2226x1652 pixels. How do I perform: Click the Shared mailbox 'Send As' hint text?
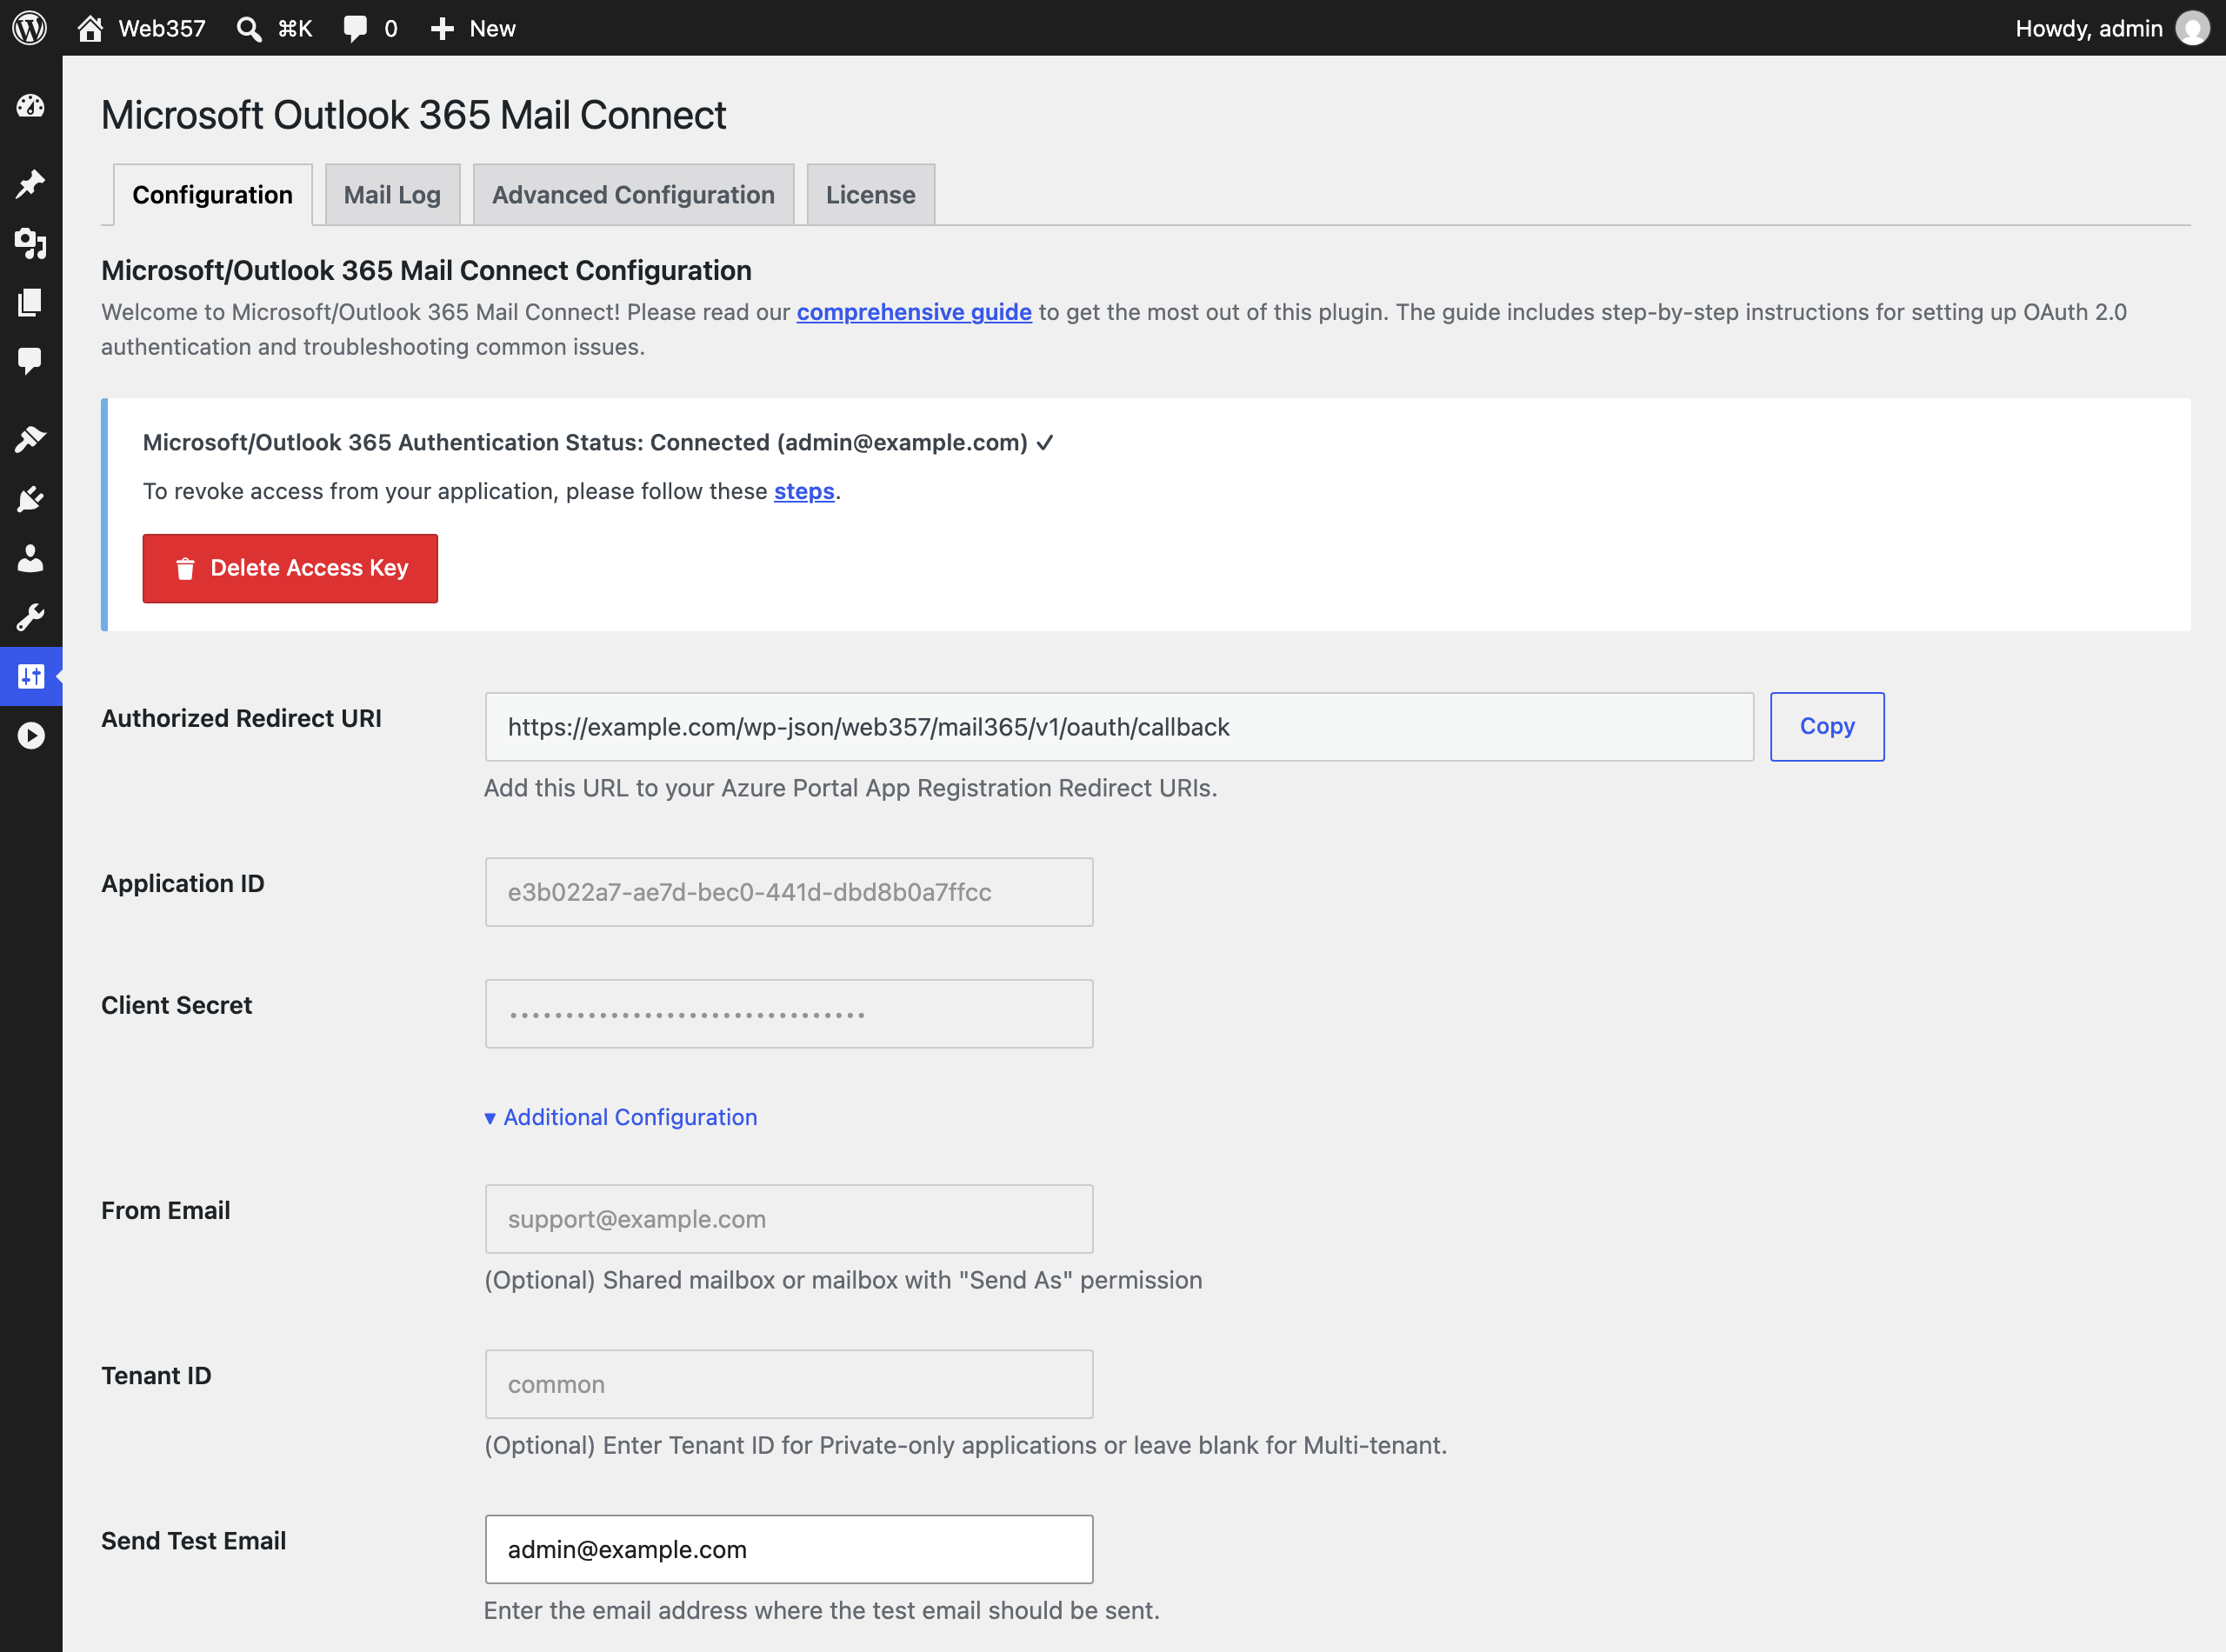click(x=843, y=1280)
